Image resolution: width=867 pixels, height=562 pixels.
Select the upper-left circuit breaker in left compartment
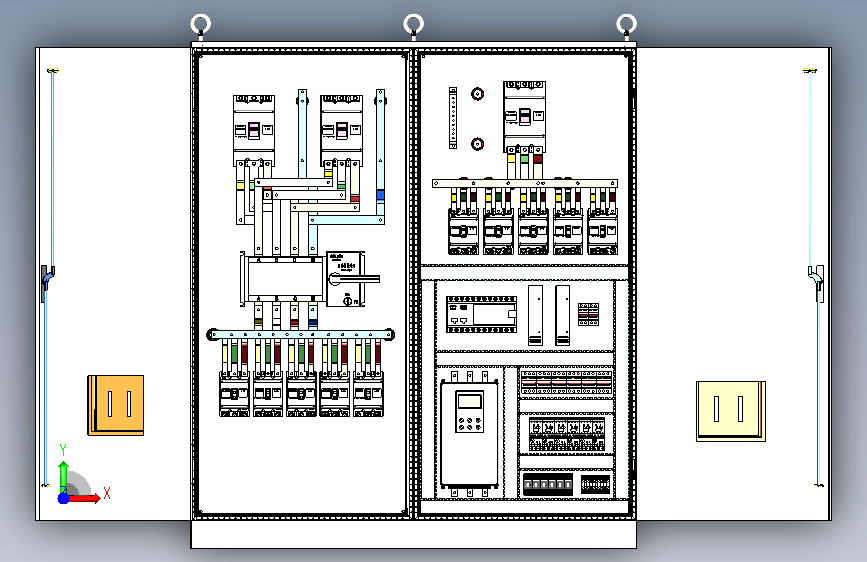[254, 129]
